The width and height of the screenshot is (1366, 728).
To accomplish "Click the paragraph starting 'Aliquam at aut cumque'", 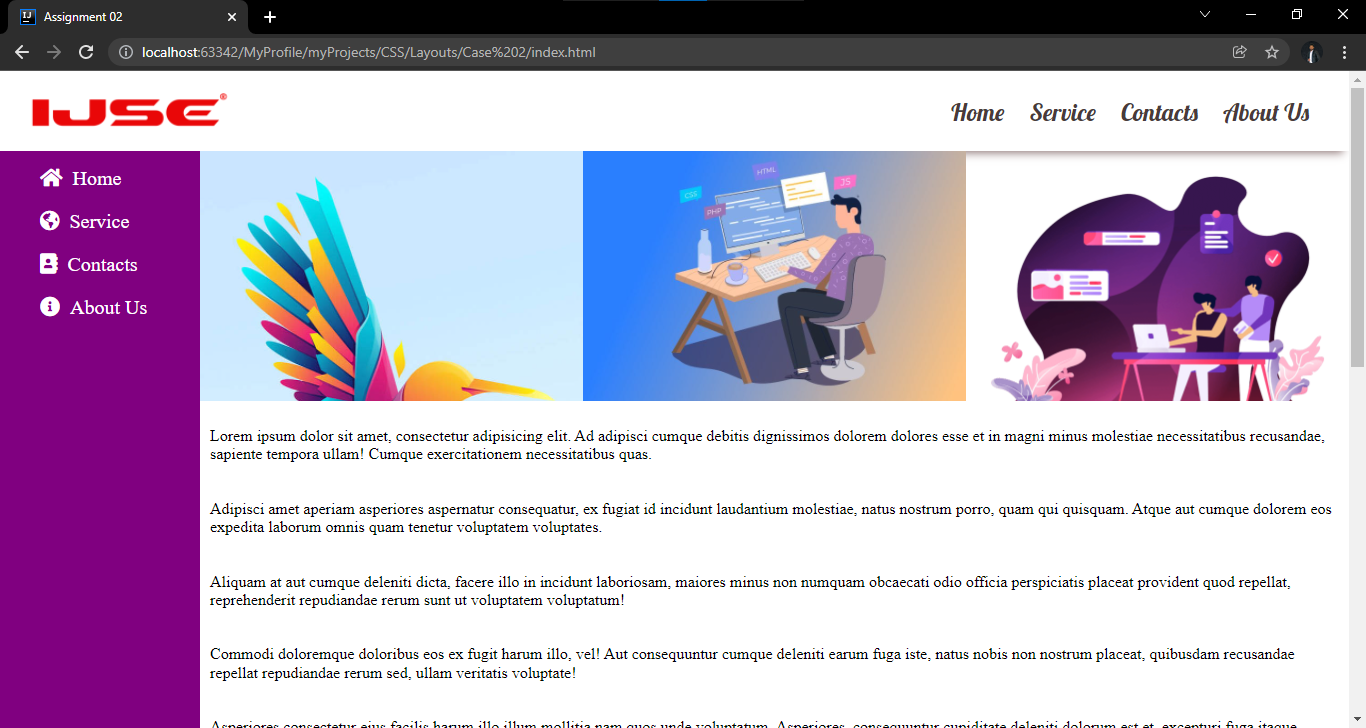I will point(750,591).
